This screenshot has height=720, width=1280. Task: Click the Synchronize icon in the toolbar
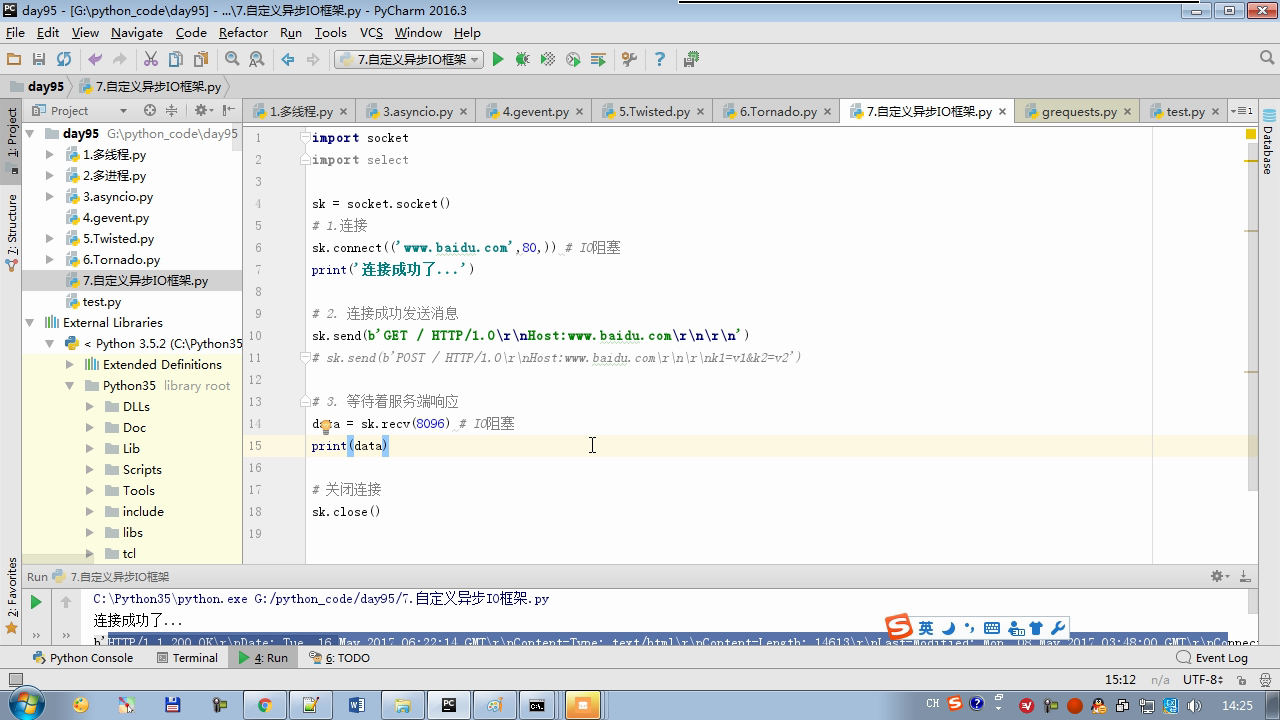click(x=64, y=60)
